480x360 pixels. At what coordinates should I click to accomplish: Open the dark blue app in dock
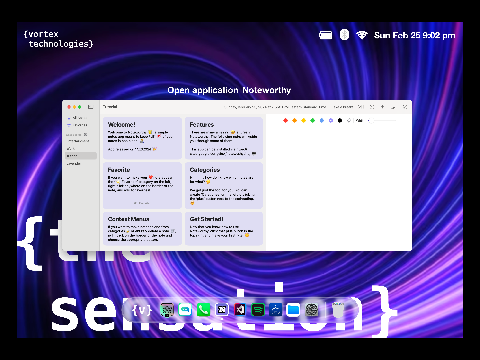click(x=275, y=310)
